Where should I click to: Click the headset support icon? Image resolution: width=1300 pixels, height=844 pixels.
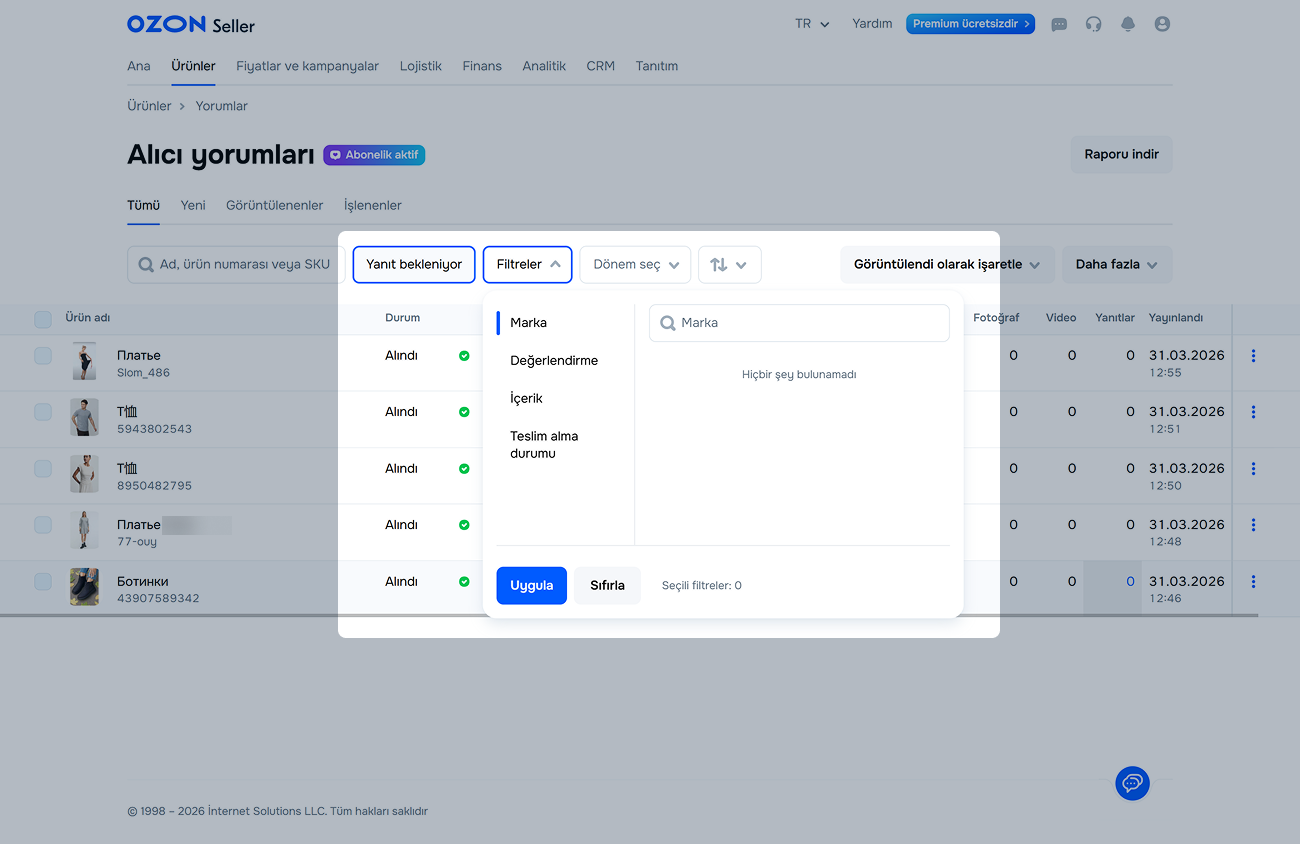pos(1093,24)
